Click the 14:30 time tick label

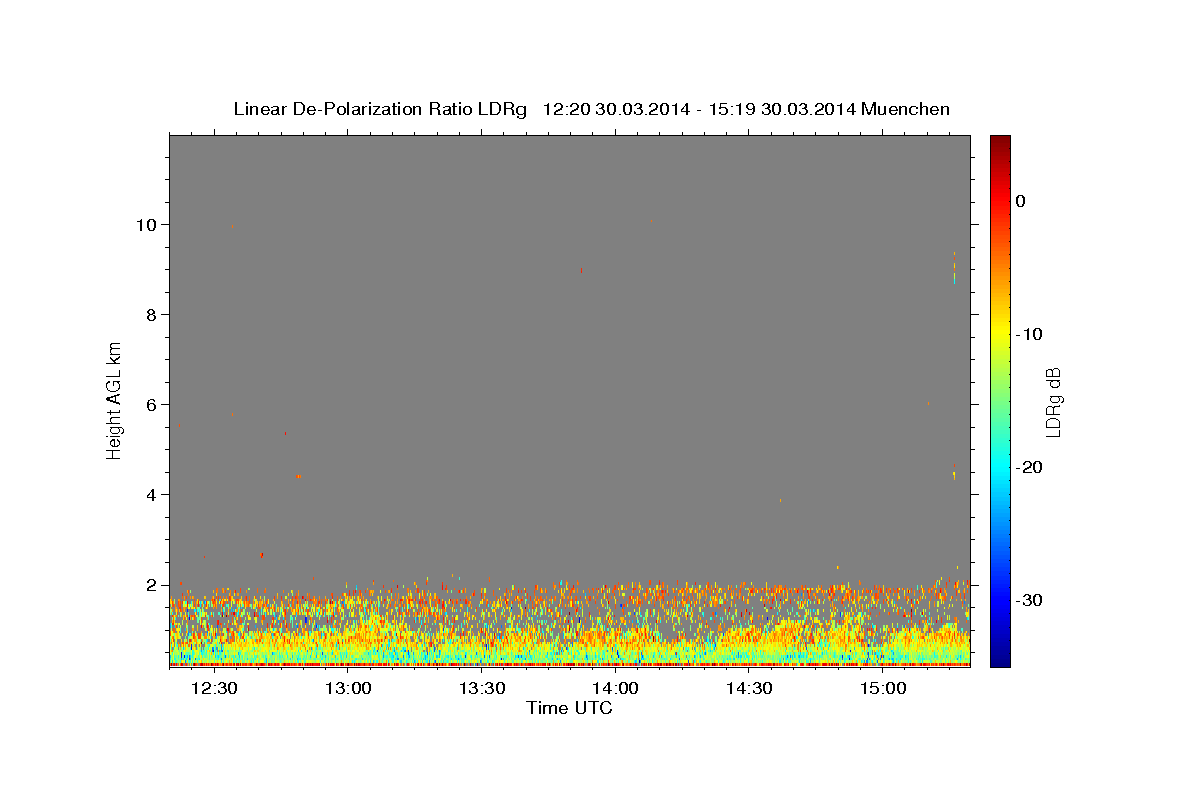pos(749,688)
